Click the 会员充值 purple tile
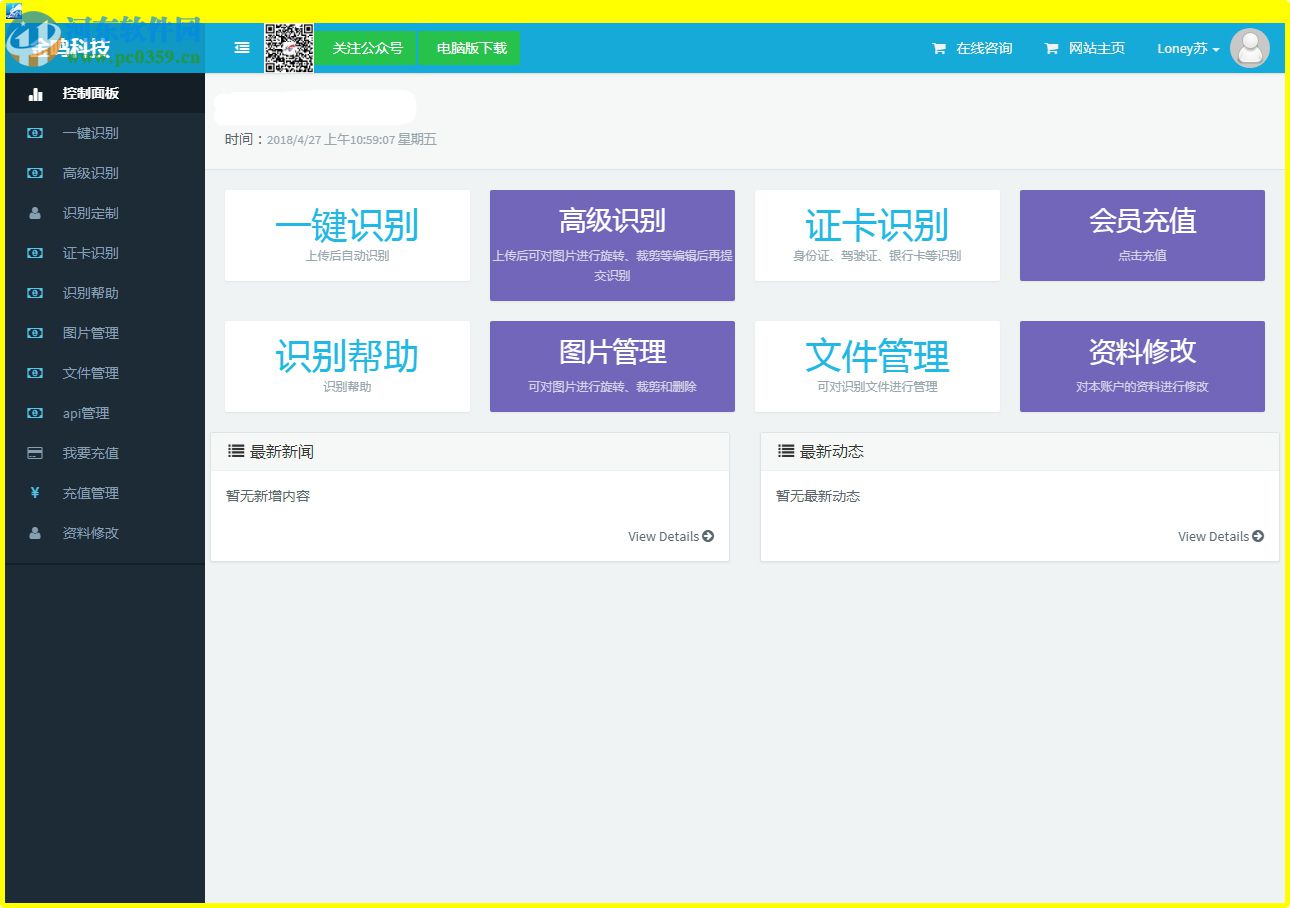The width and height of the screenshot is (1290, 908). [x=1142, y=235]
